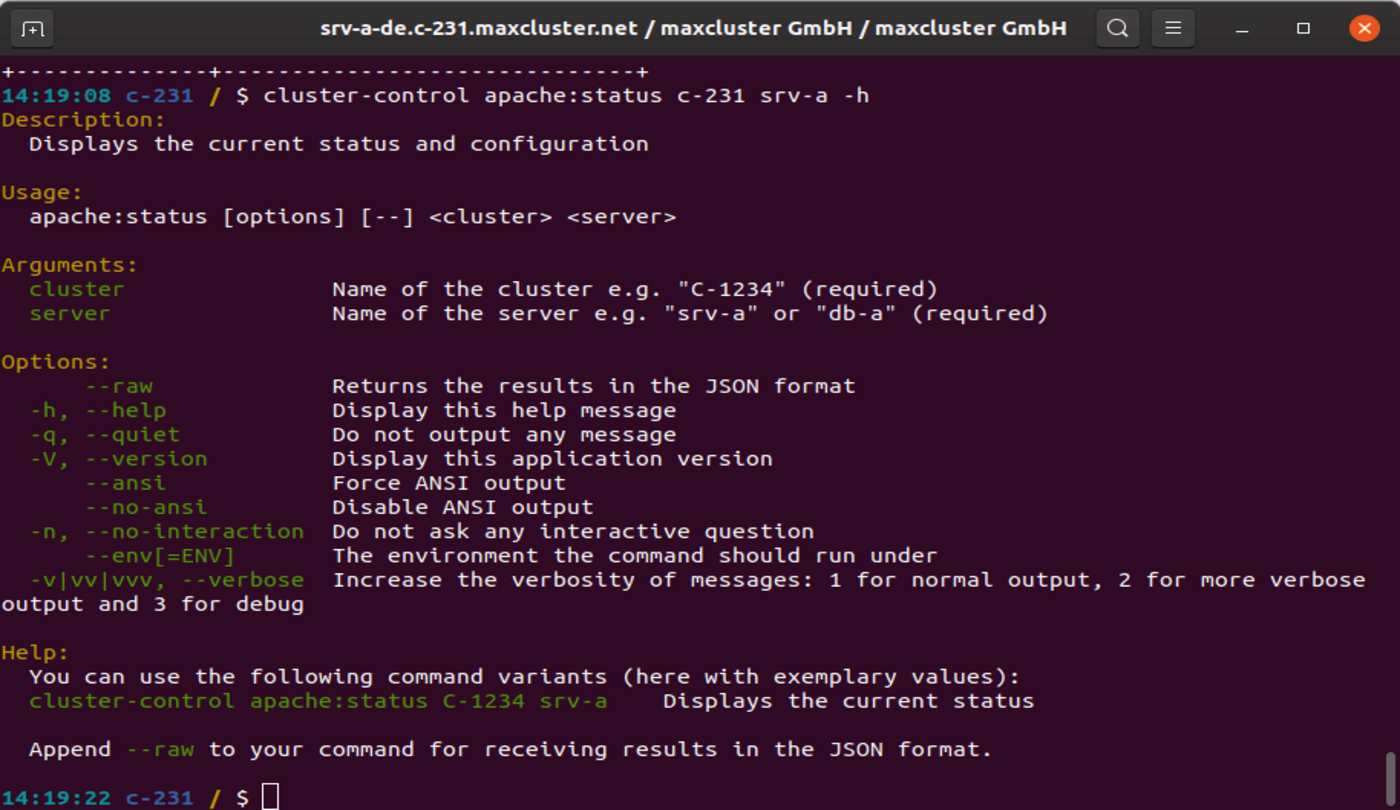Click the --raw option text
This screenshot has width=1400, height=810.
click(x=119, y=386)
